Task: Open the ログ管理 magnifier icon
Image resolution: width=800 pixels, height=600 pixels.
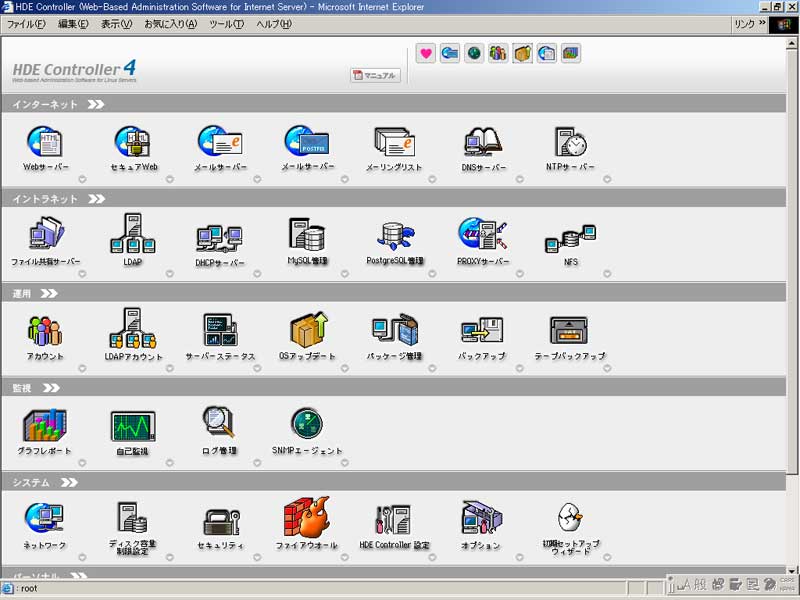Action: (x=219, y=423)
